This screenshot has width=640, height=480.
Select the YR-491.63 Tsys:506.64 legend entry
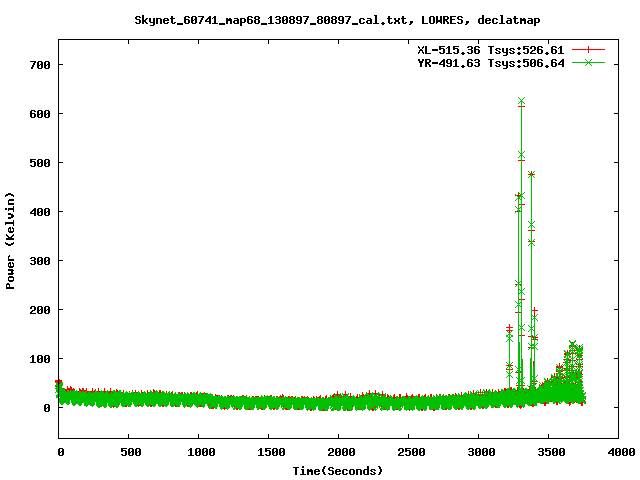pos(491,63)
